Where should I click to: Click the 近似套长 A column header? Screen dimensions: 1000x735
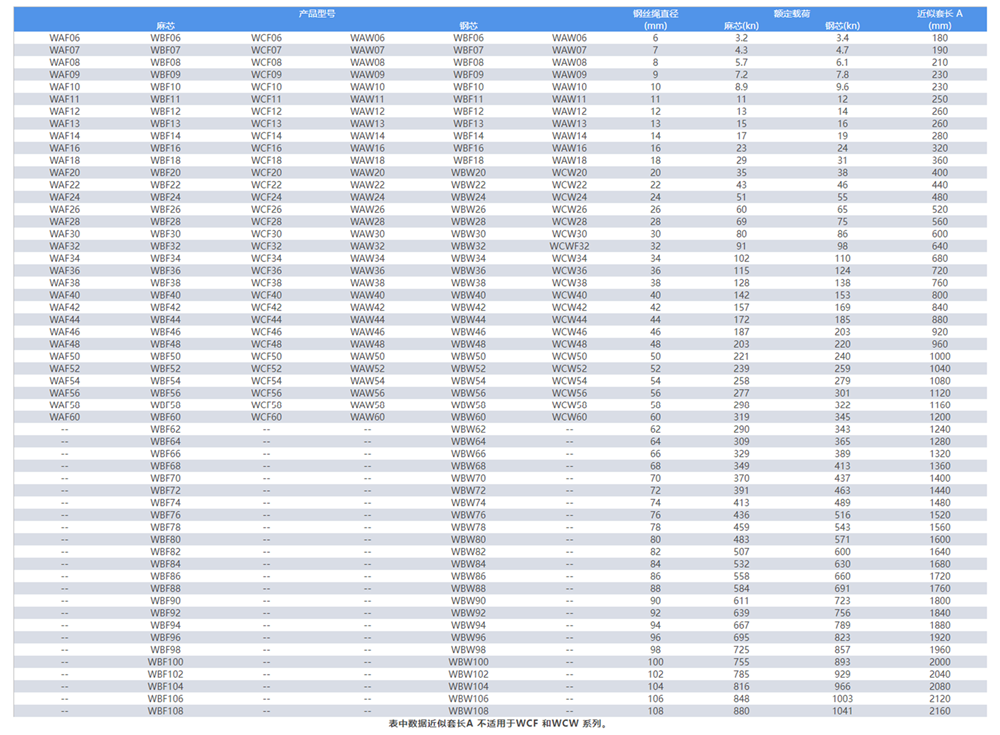tap(939, 19)
